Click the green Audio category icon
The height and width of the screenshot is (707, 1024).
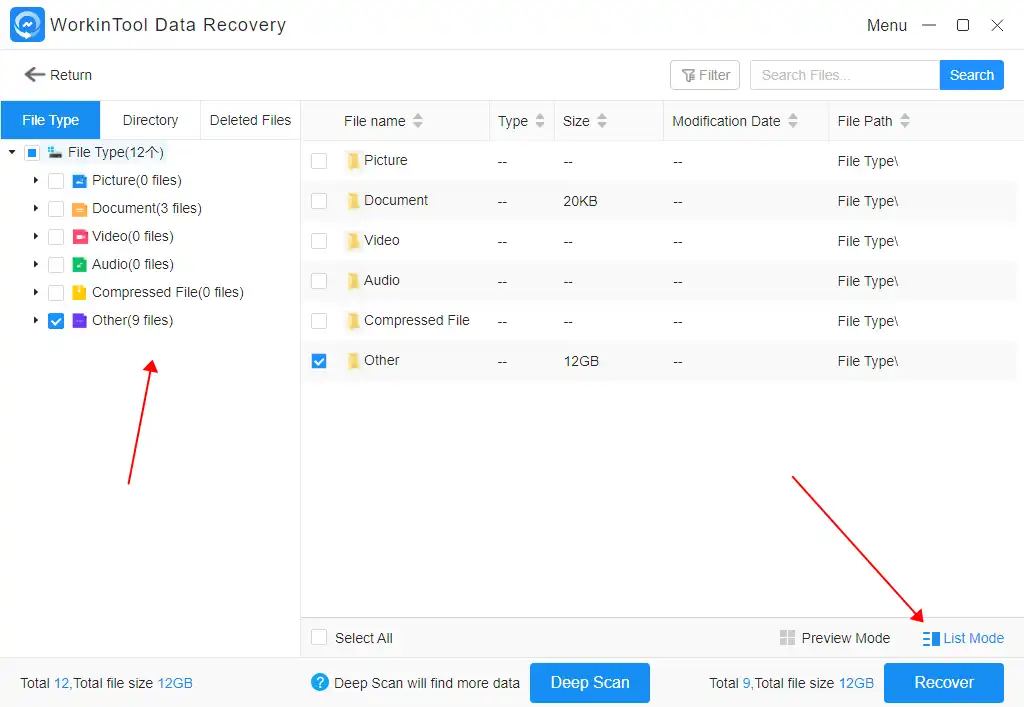pyautogui.click(x=79, y=264)
